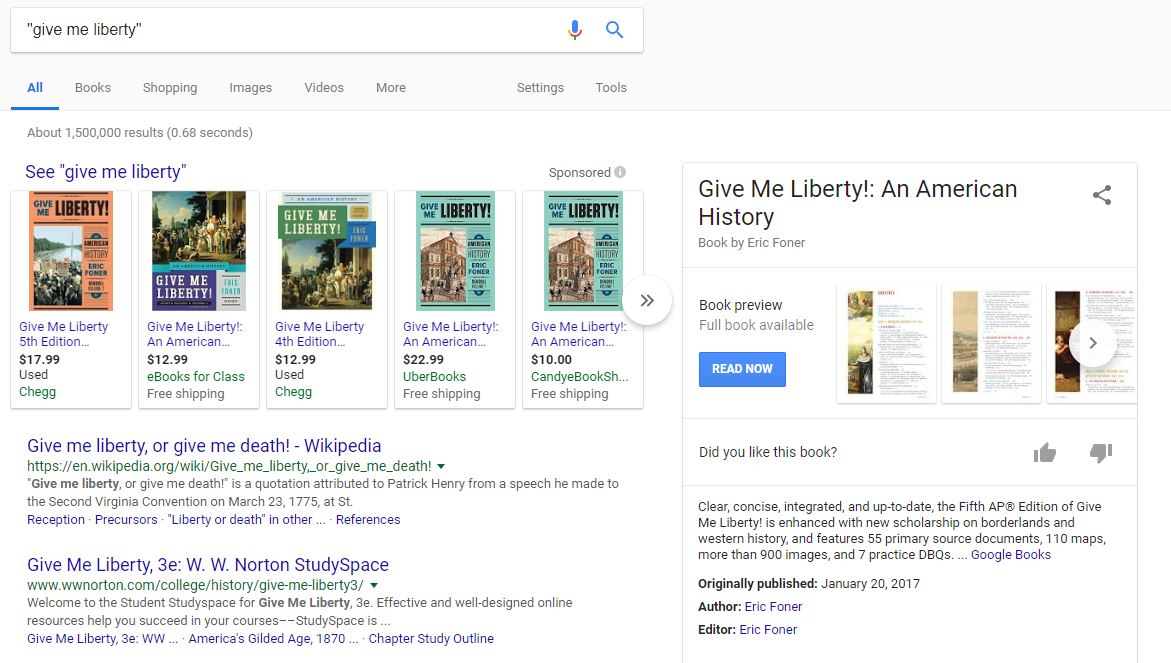Open the Wikipedia 'Give me liberty' result
1171x663 pixels.
(x=204, y=446)
